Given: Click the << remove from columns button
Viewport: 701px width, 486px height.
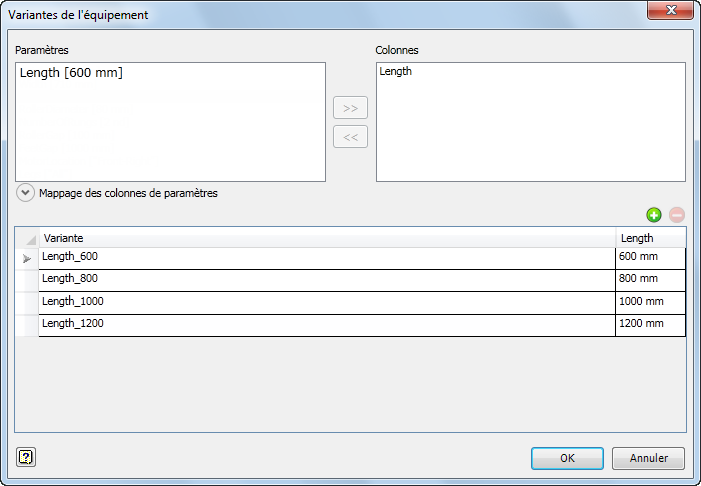Looking at the screenshot, I should pos(350,137).
